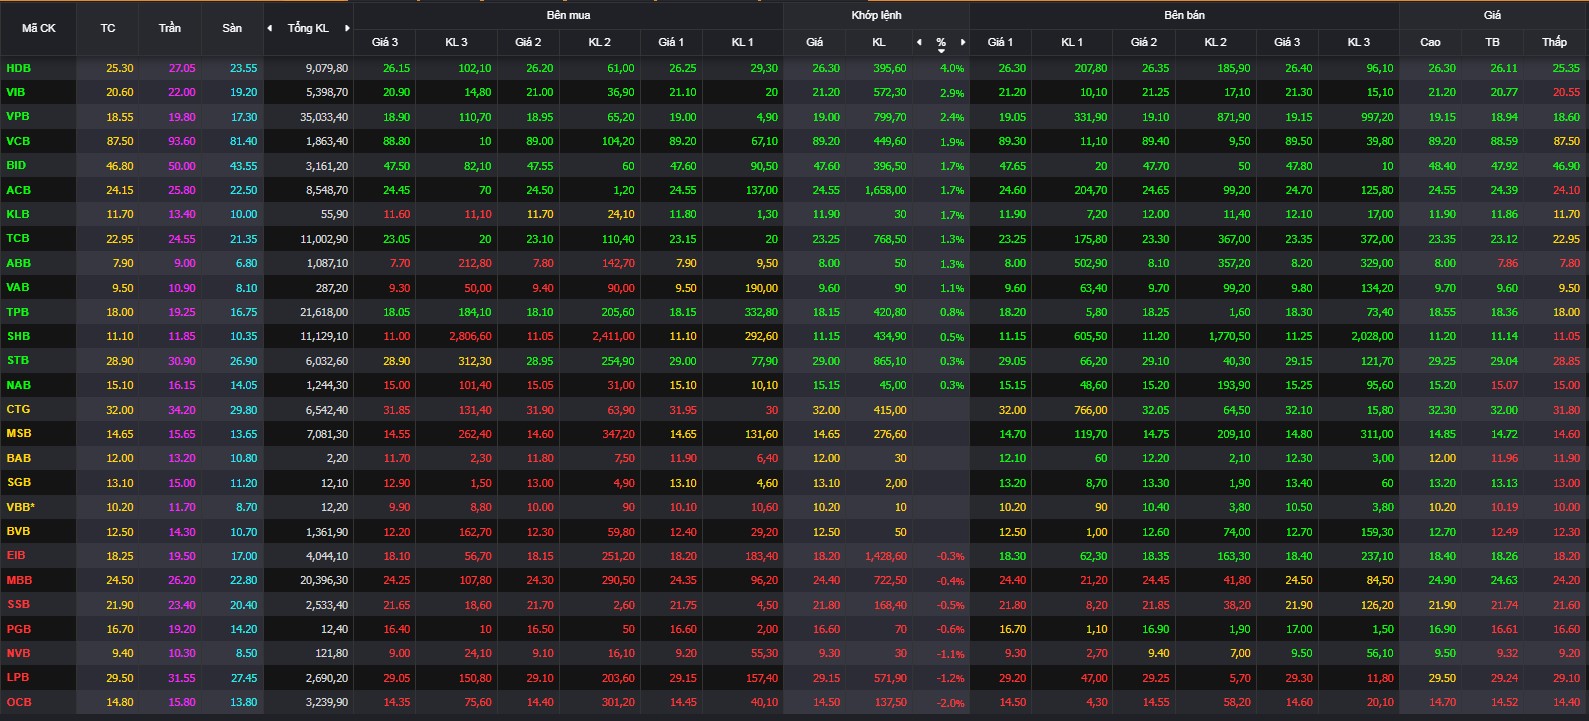Click Giá 1 header under Bên bán
This screenshot has width=1589, height=721.
click(1000, 42)
